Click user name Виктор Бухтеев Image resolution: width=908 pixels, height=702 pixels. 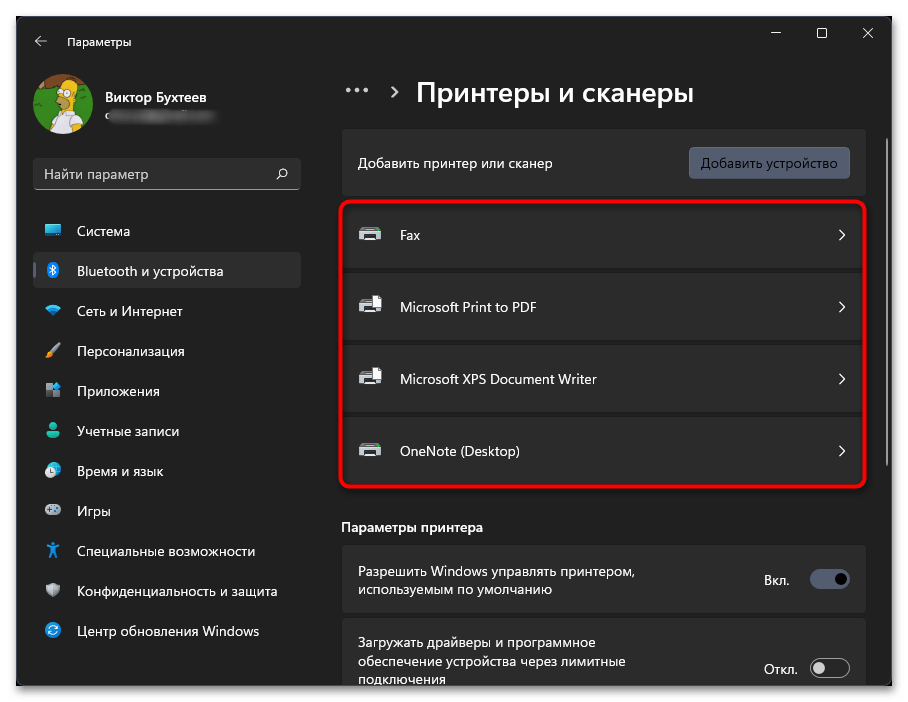point(155,97)
